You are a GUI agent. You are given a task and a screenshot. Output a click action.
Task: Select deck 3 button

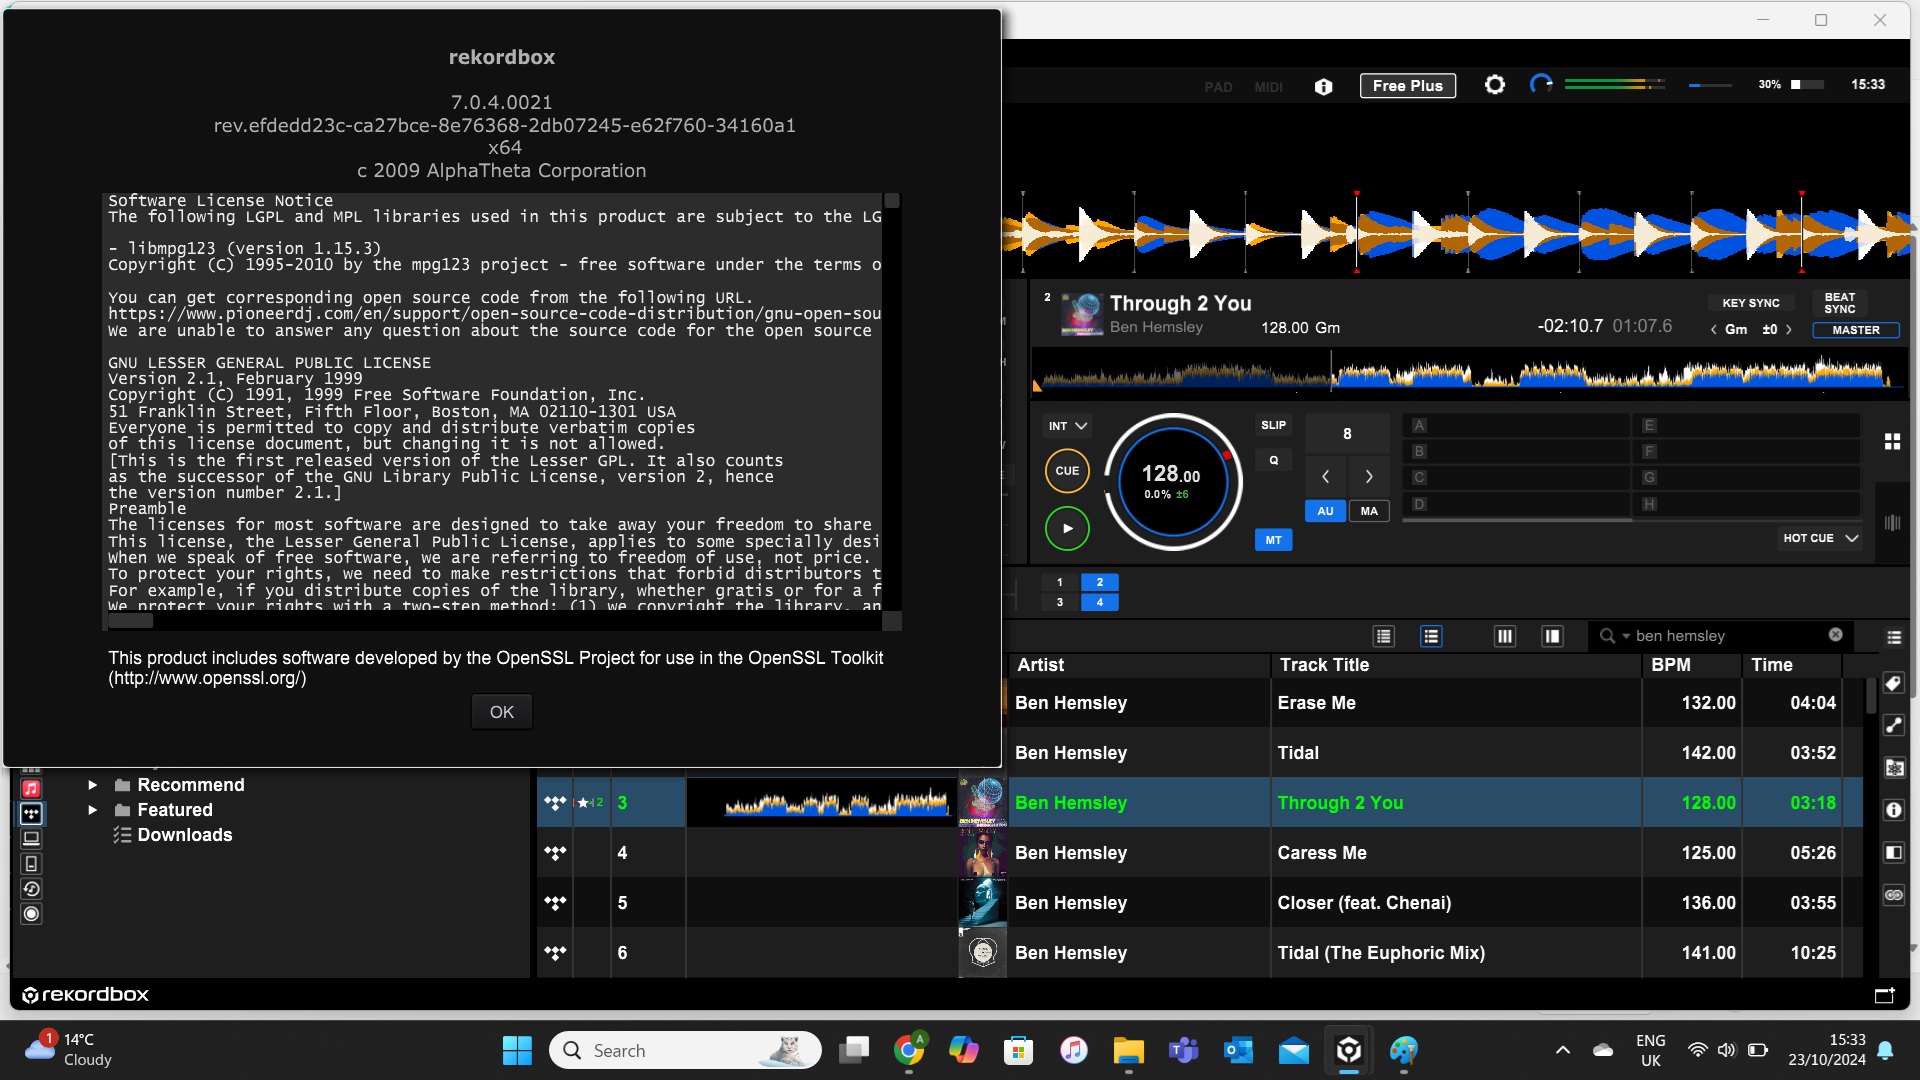click(1059, 602)
